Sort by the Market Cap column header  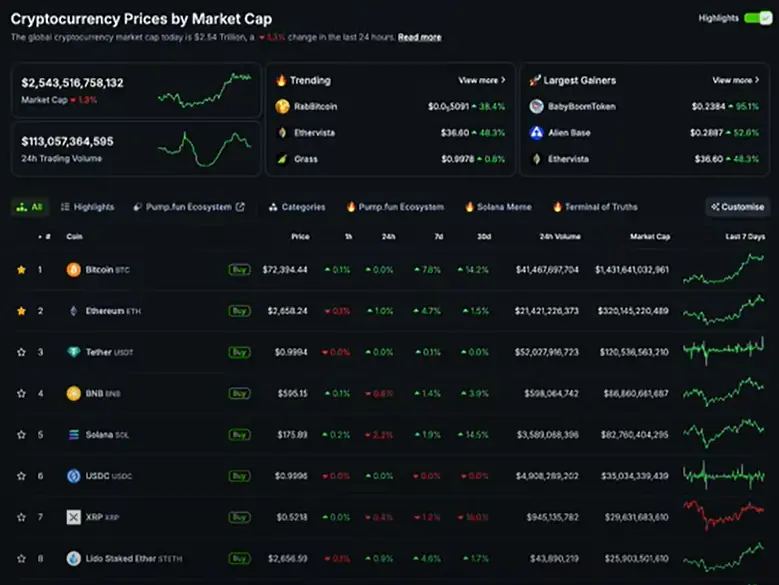click(x=650, y=236)
